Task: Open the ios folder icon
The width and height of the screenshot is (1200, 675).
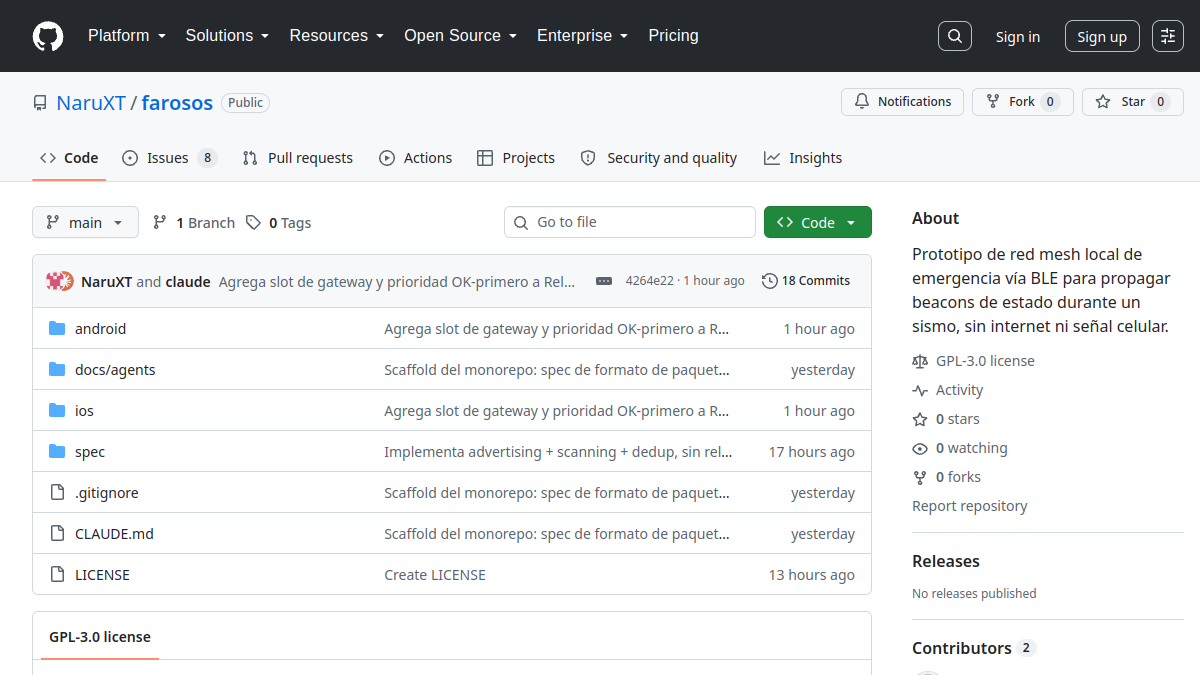Action: 57,411
